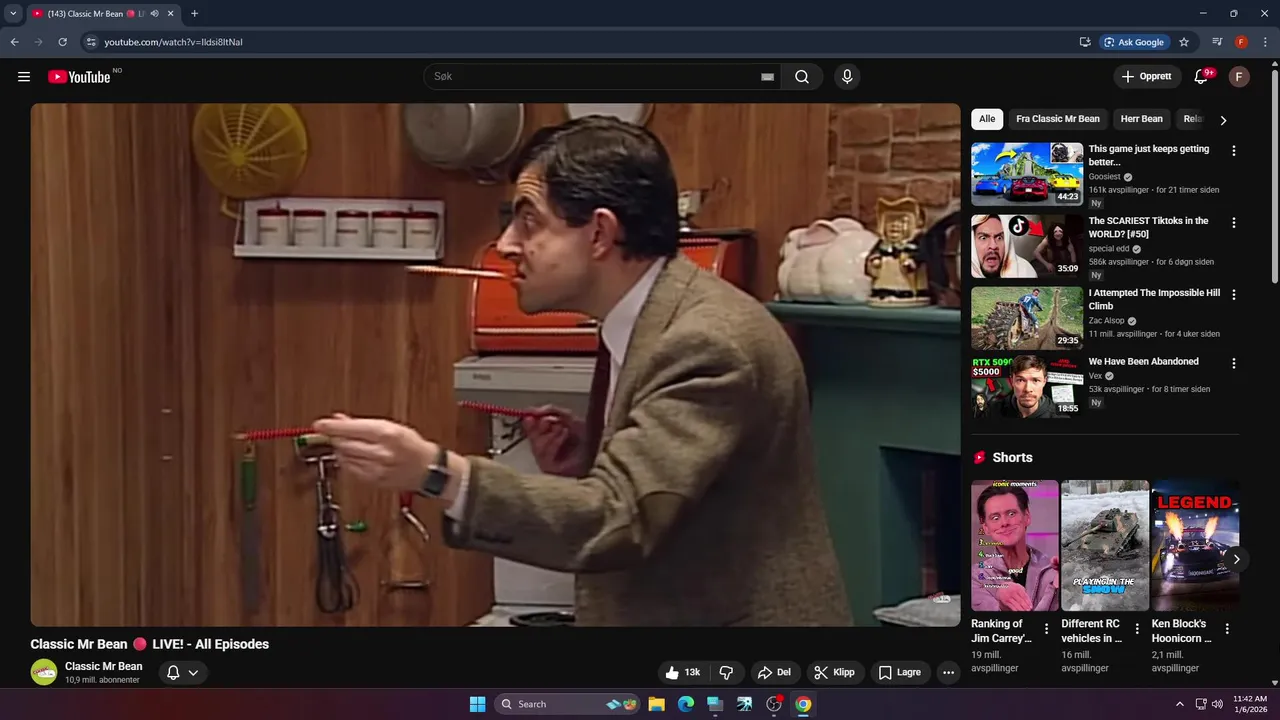Mute the tab via speaker icon
This screenshot has width=1280, height=720.
[154, 14]
